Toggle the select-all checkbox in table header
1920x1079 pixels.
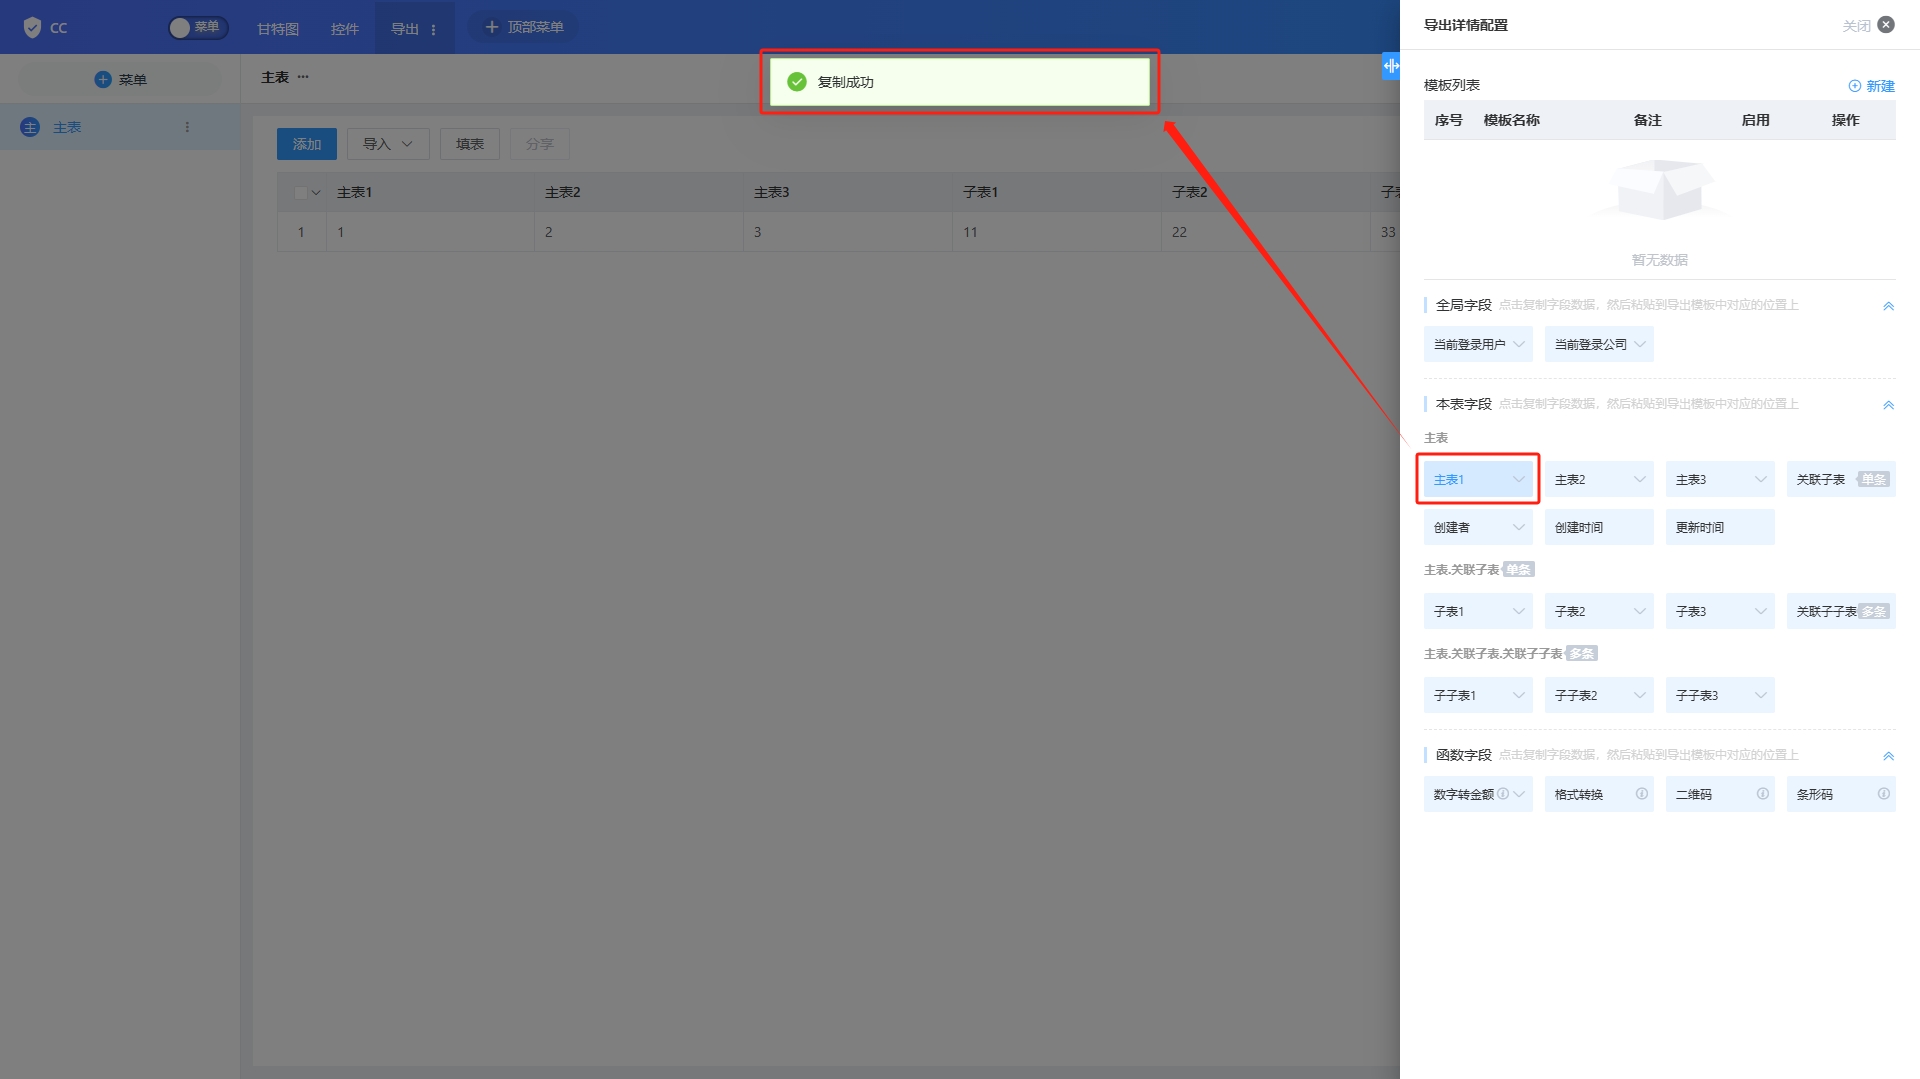click(300, 192)
